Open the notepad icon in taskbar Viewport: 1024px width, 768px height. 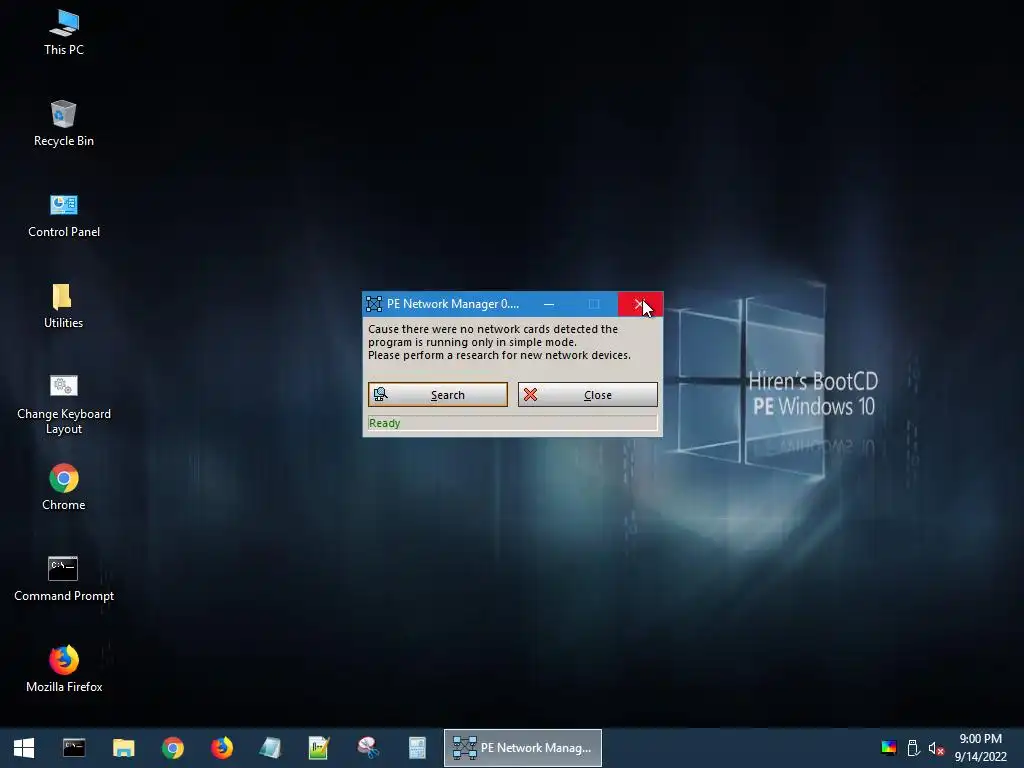(x=270, y=748)
